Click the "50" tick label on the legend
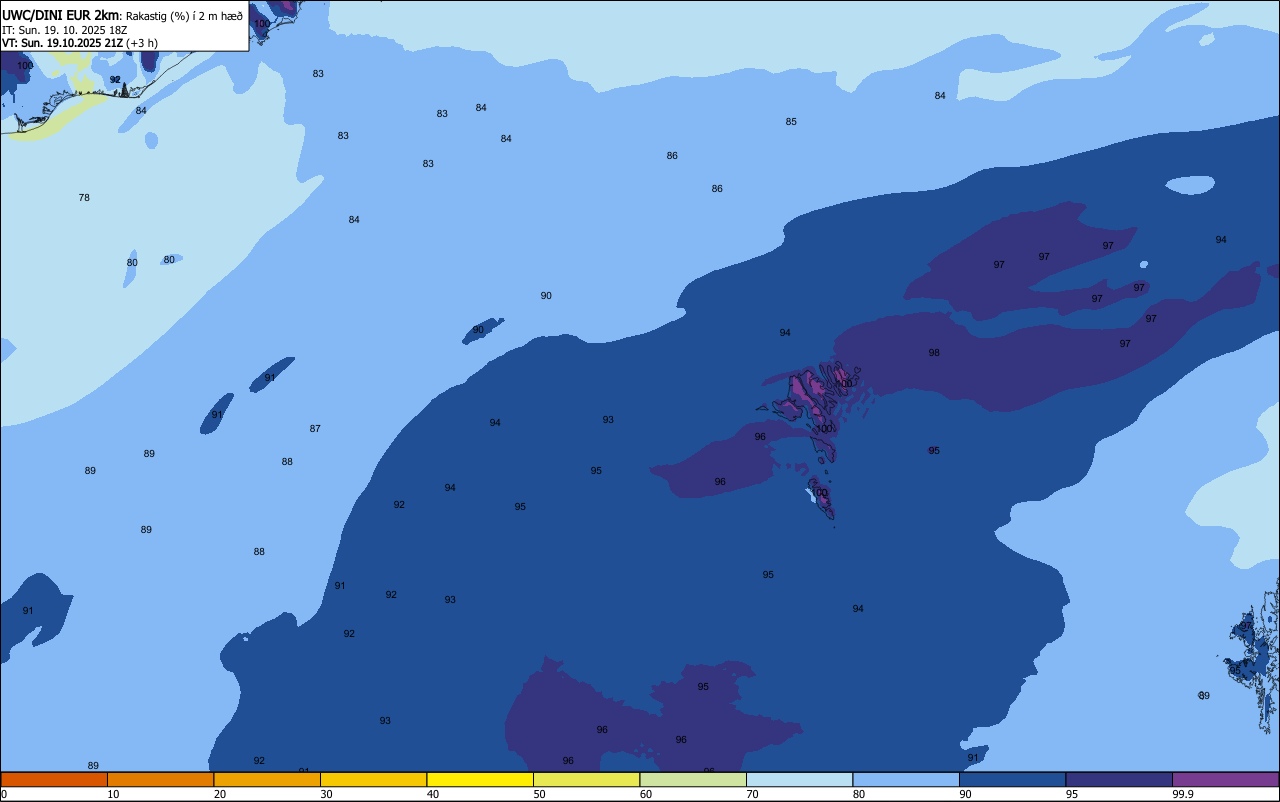 tap(539, 794)
